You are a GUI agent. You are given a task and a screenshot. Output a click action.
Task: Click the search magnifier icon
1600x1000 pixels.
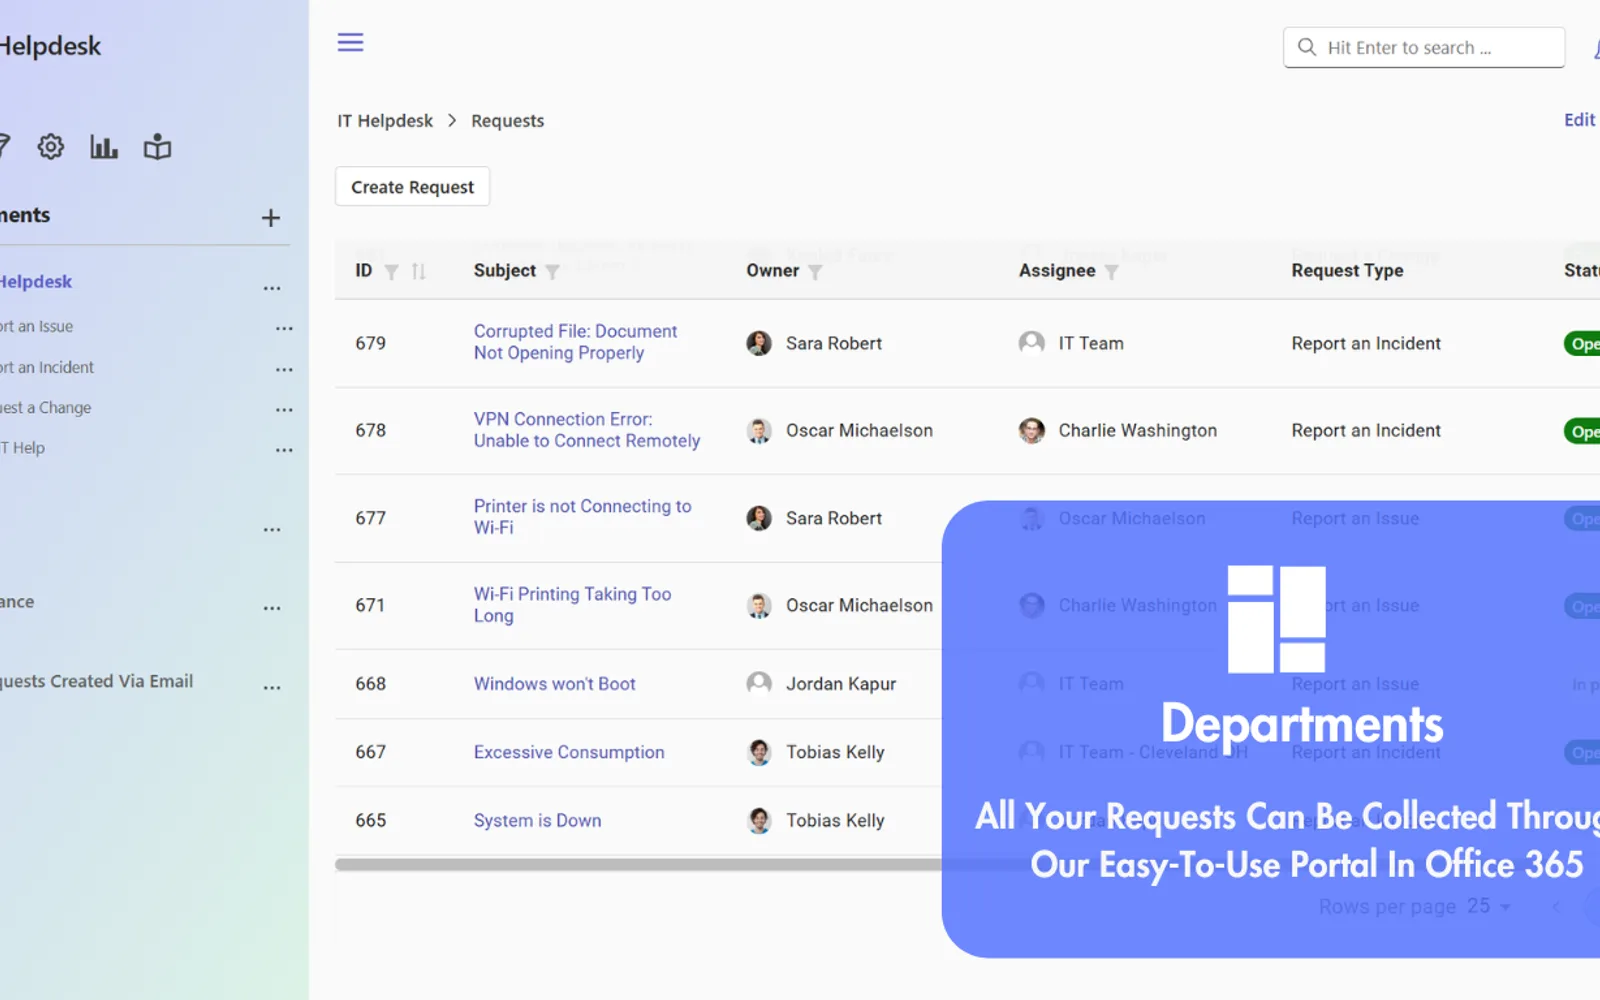[1307, 47]
